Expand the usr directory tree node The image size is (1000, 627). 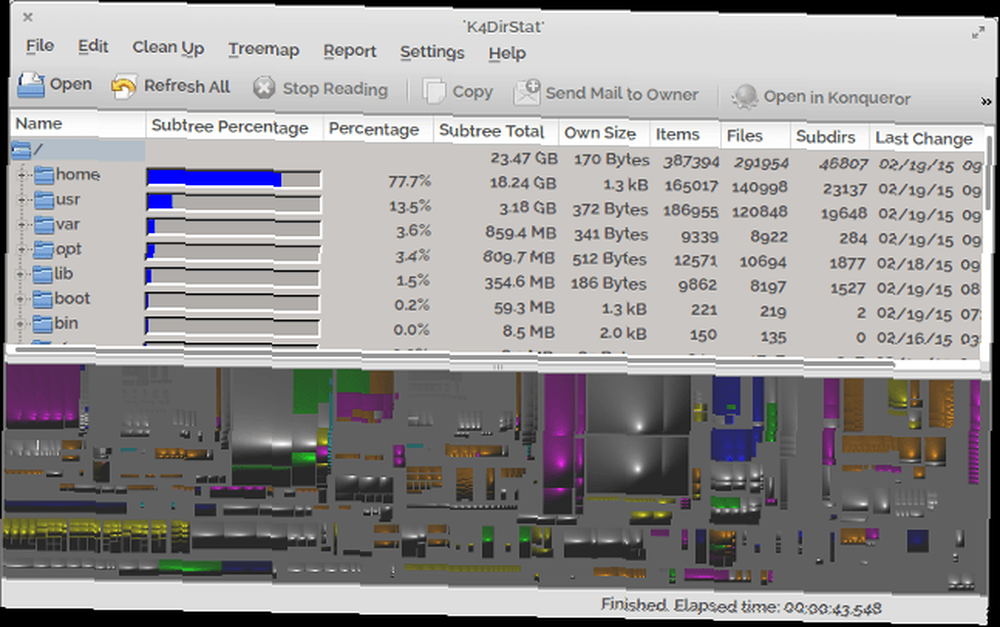pyautogui.click(x=22, y=200)
